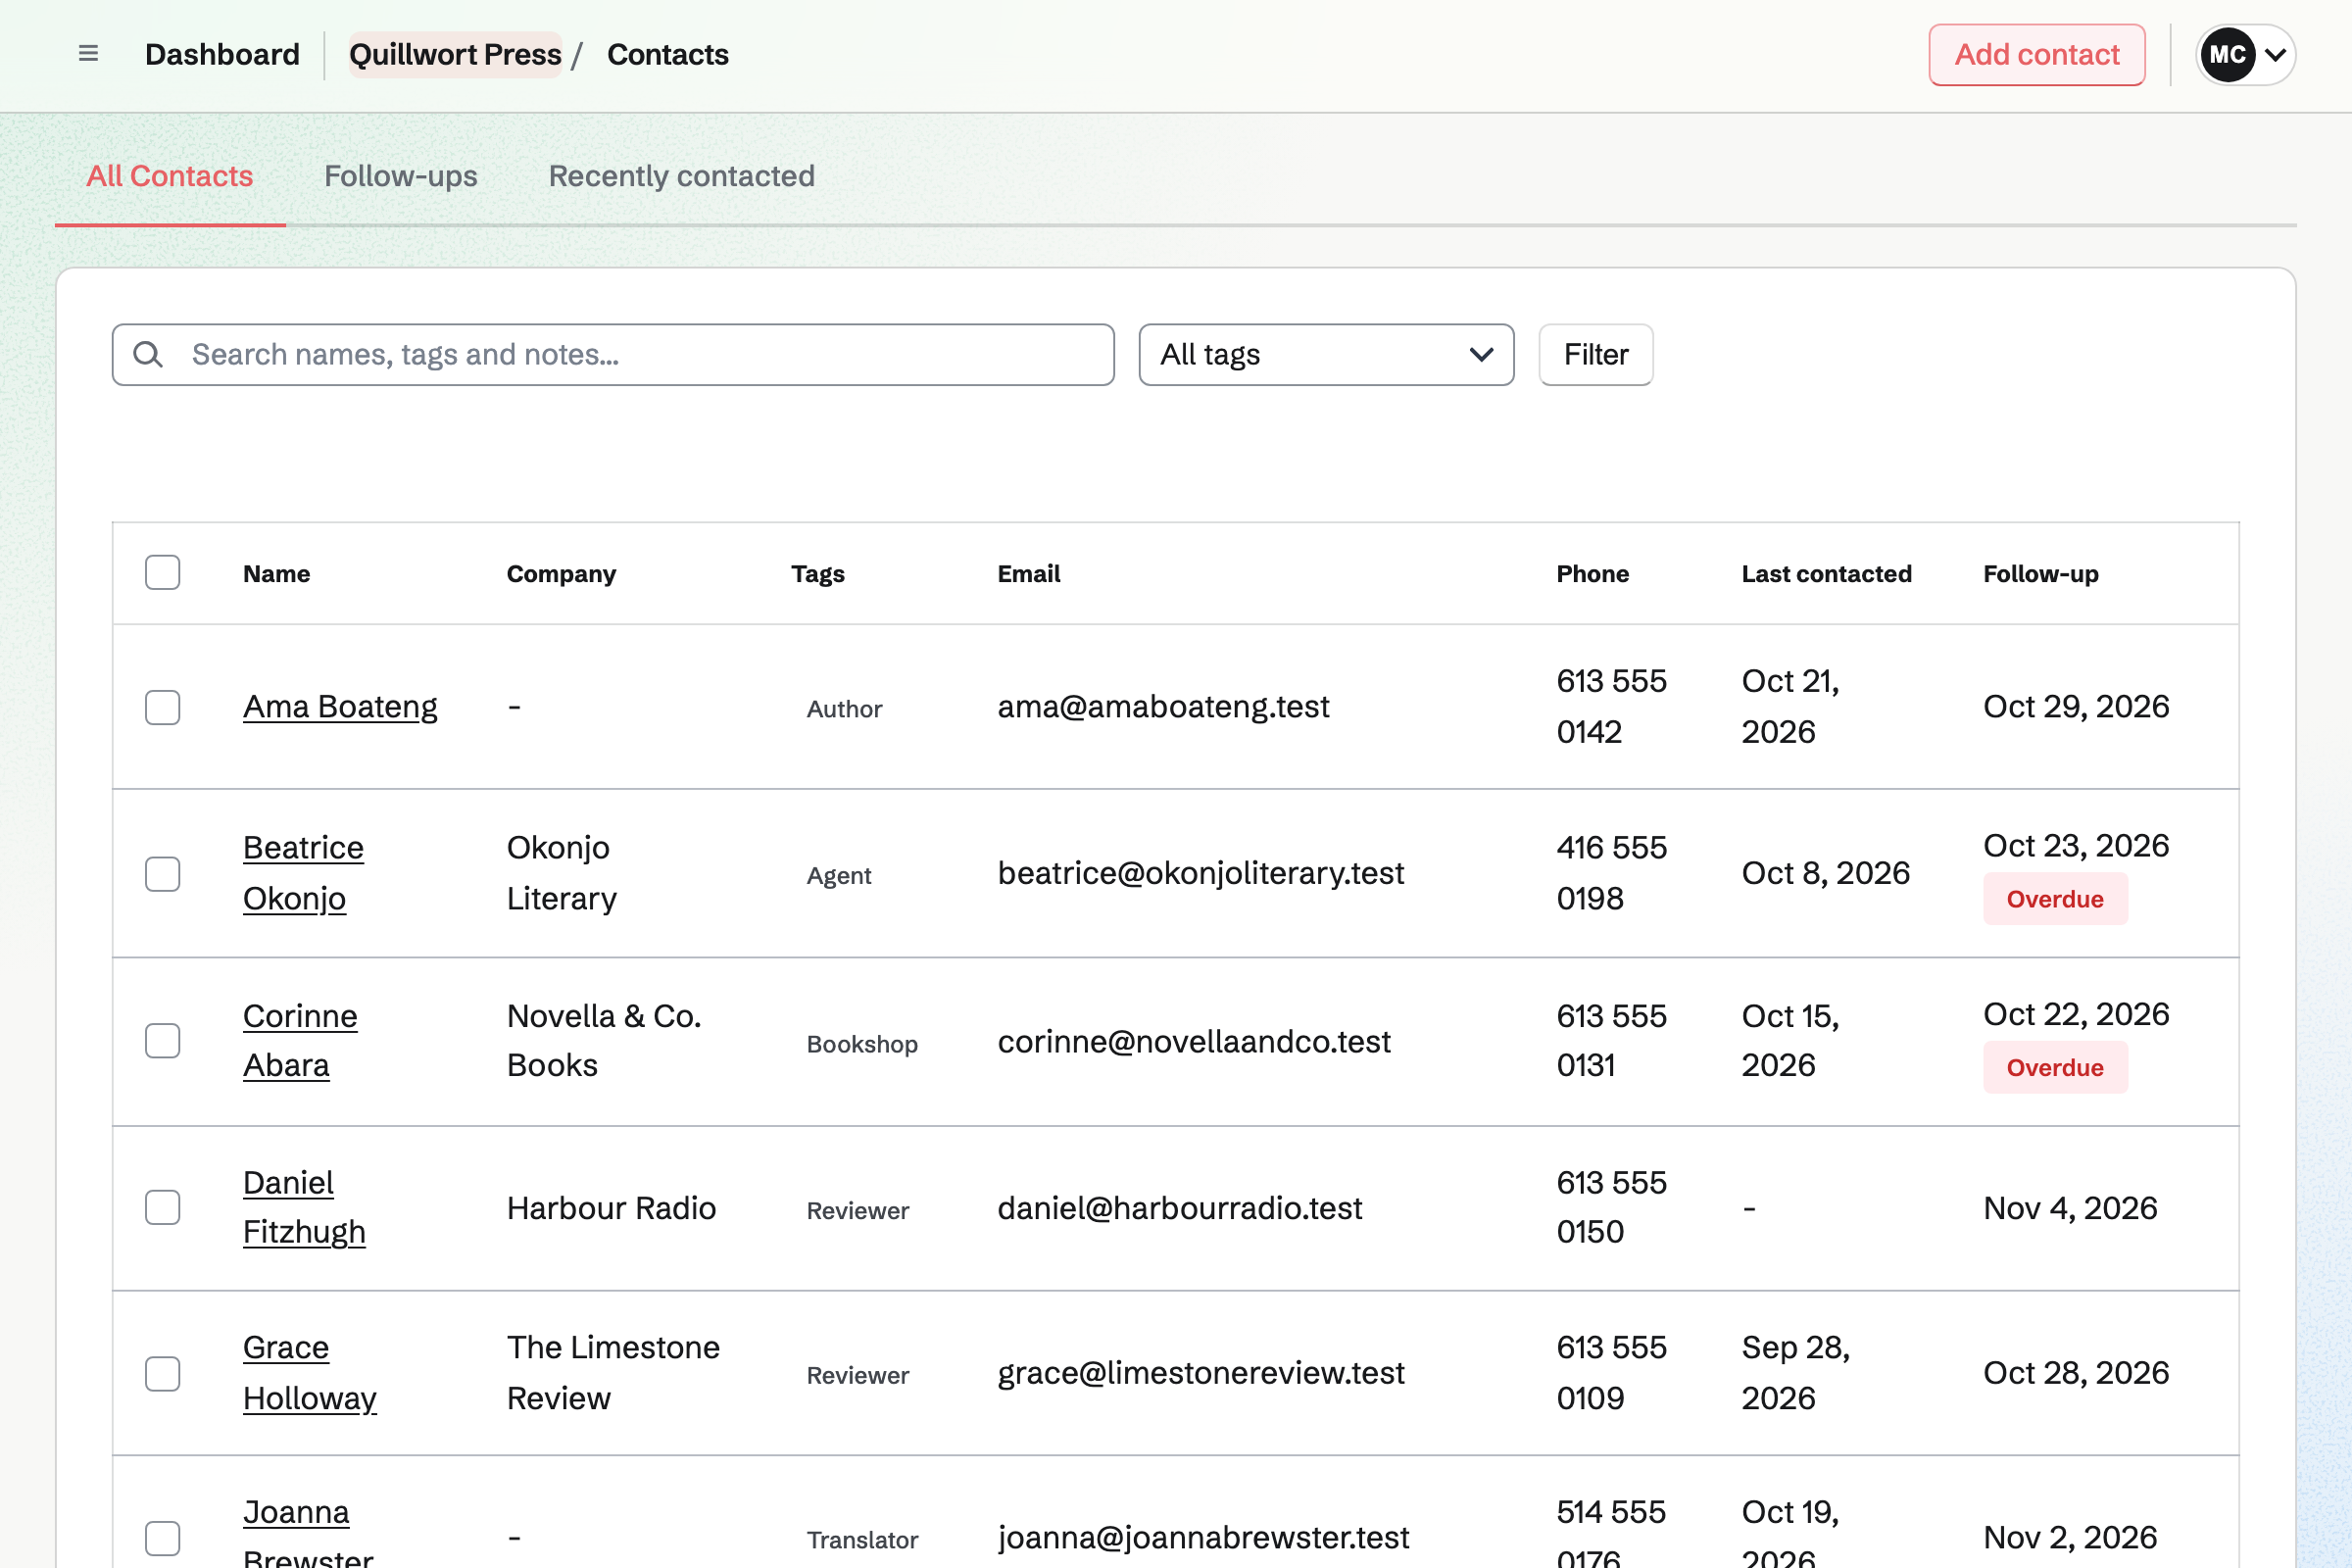This screenshot has width=2352, height=1568.
Task: Click Harbour Radio company cell
Action: coord(612,1208)
